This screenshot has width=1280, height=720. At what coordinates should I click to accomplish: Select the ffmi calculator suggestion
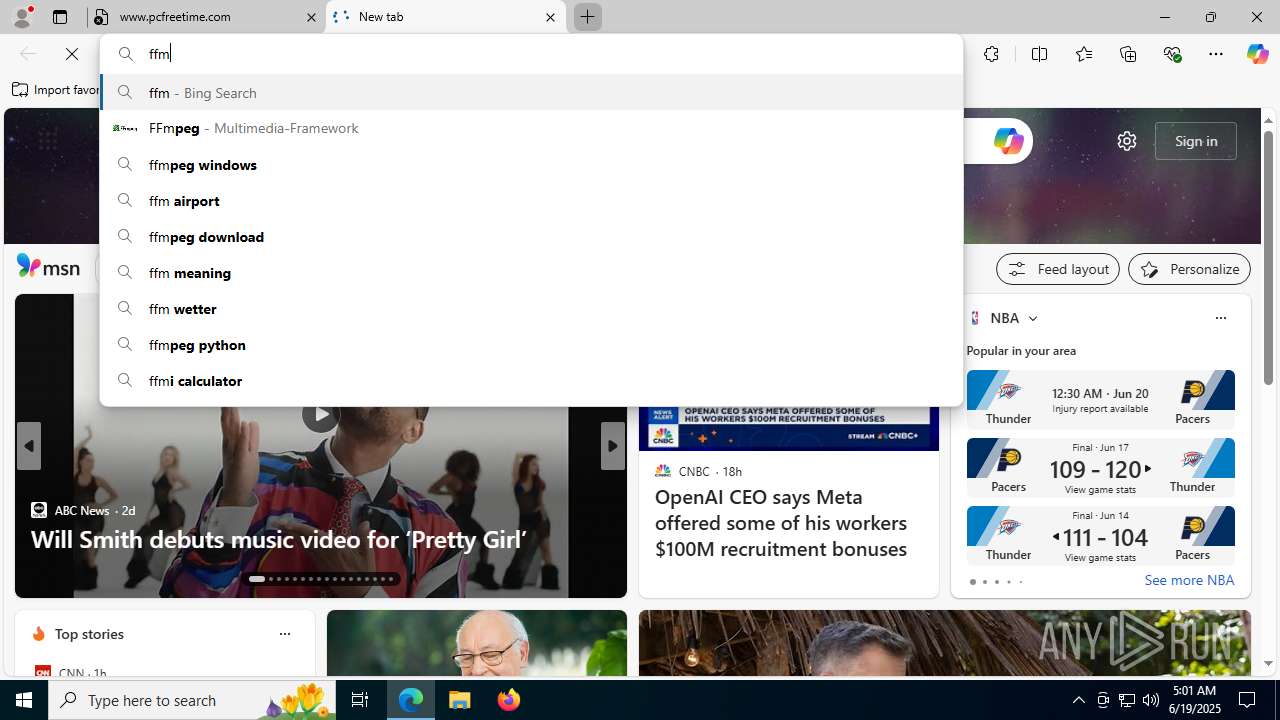tap(531, 380)
